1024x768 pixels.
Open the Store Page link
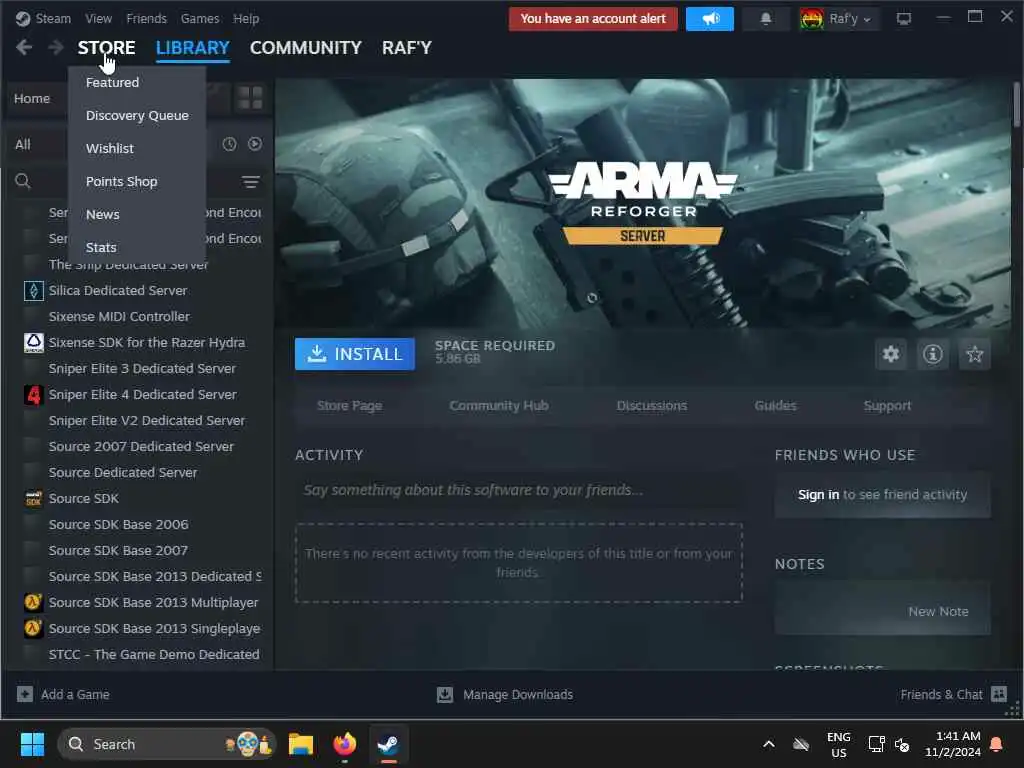349,406
